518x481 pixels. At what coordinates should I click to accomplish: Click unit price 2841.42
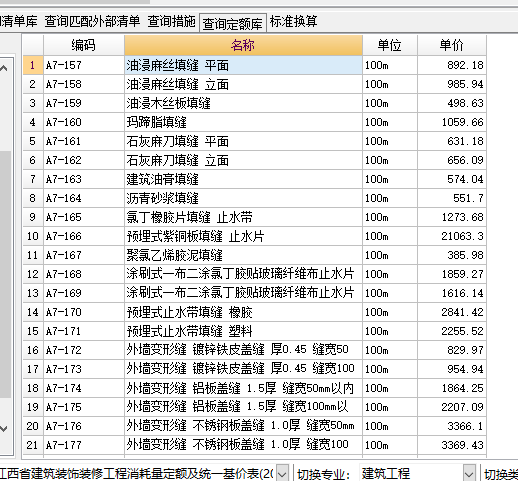462,312
